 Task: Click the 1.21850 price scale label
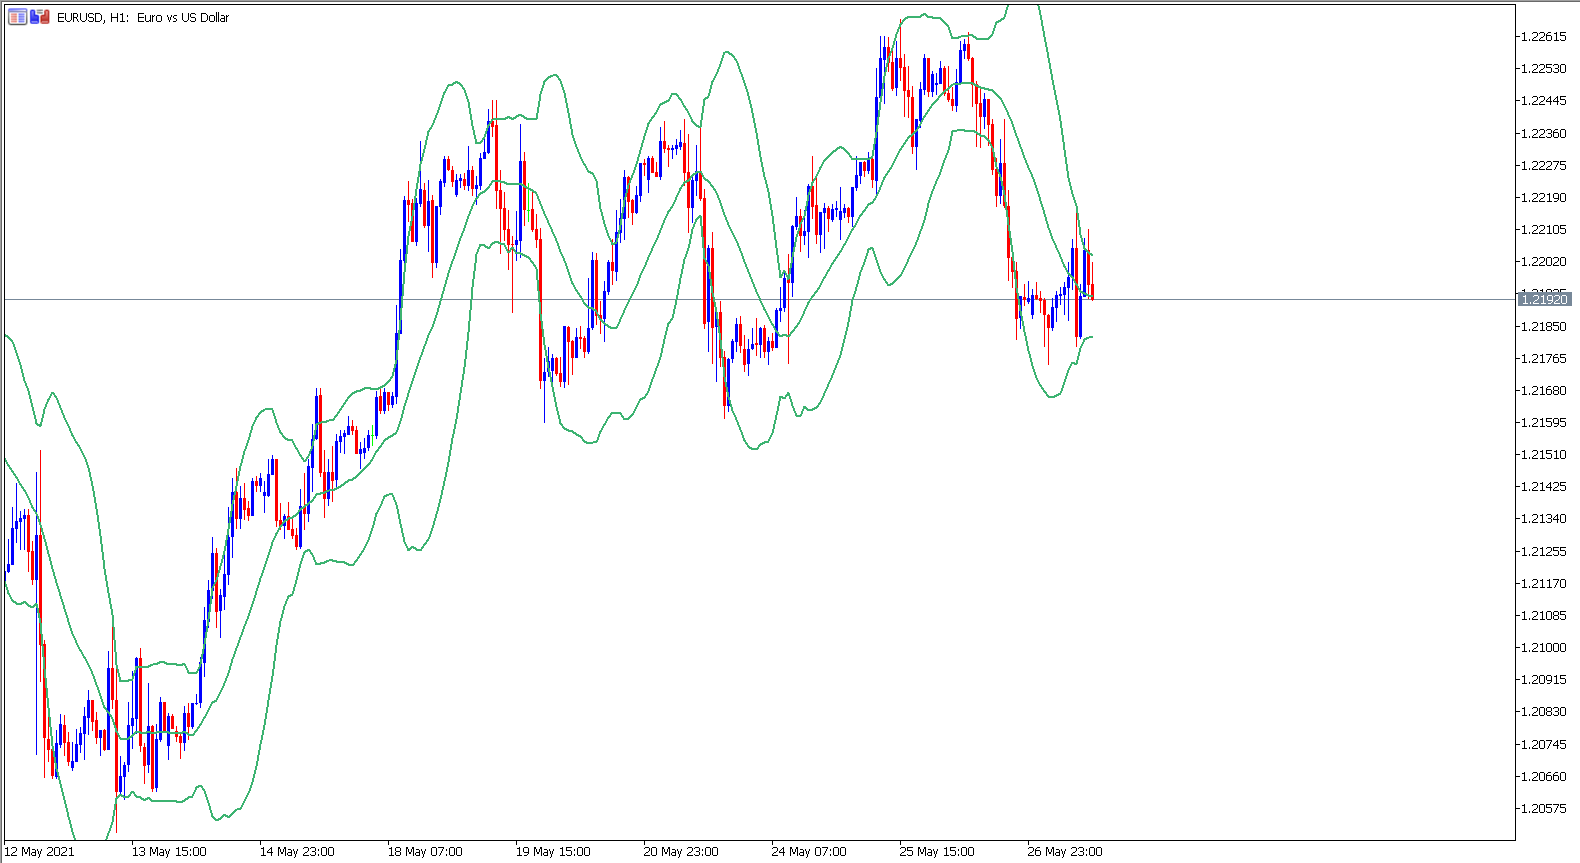(x=1543, y=326)
